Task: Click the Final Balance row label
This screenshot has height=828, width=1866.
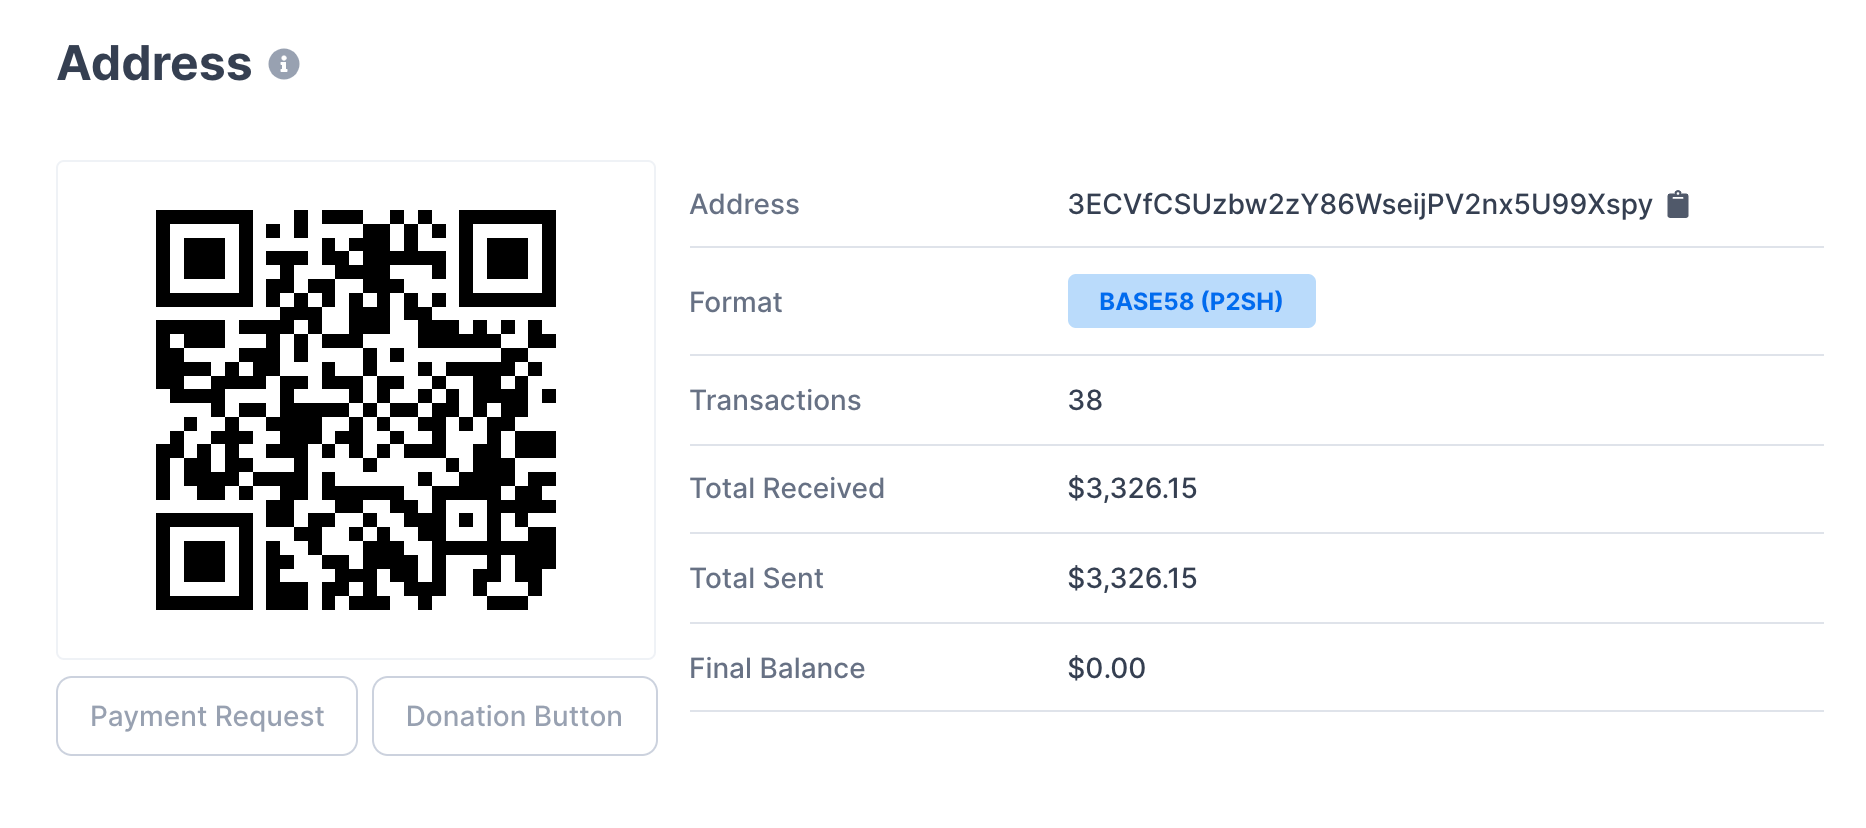Action: click(x=777, y=668)
